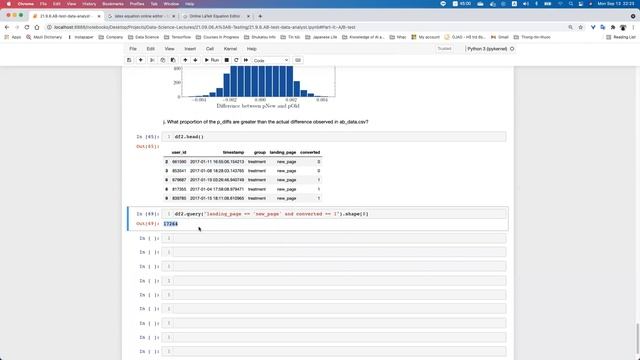Bookmark this page with the star icon

point(580,27)
